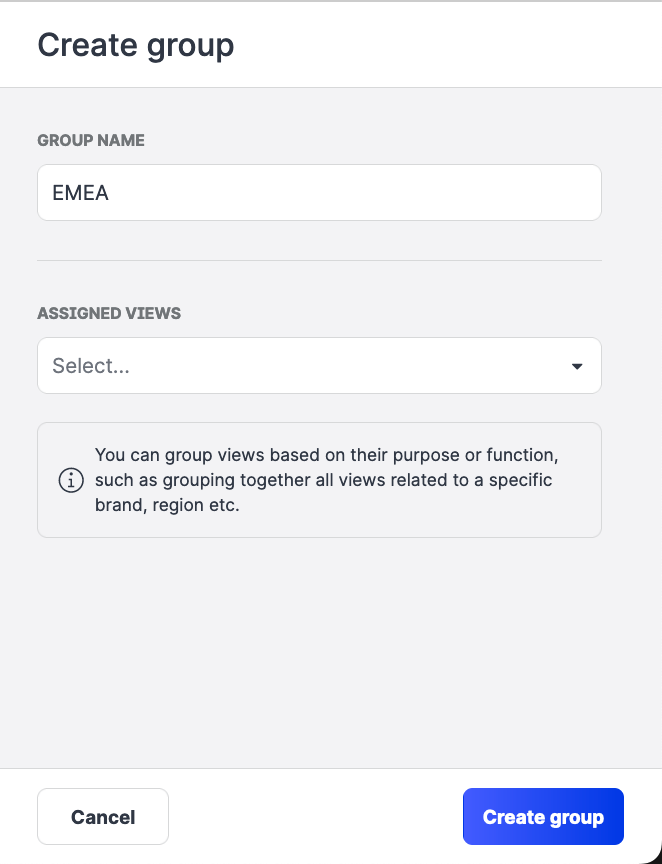Image resolution: width=662 pixels, height=864 pixels.
Task: Click the empty area below the hint box
Action: tap(319, 650)
